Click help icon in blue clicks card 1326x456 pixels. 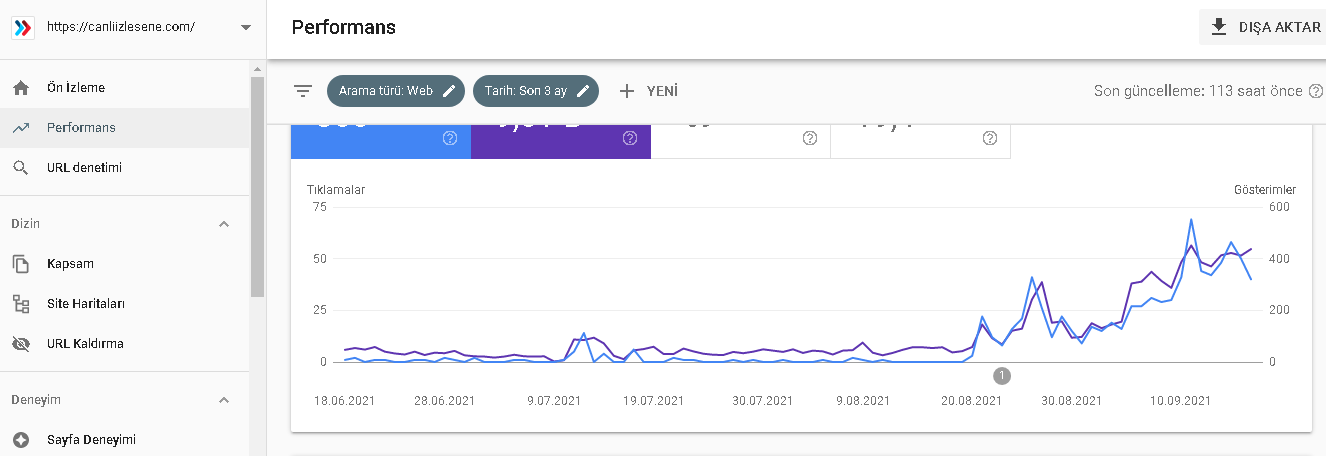[x=450, y=138]
